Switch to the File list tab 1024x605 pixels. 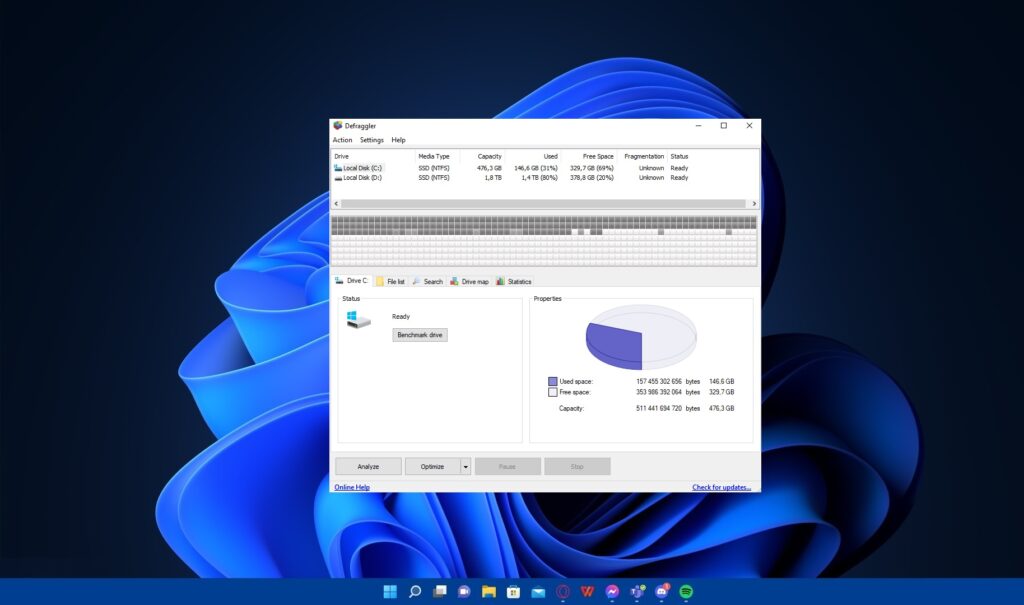pyautogui.click(x=391, y=282)
